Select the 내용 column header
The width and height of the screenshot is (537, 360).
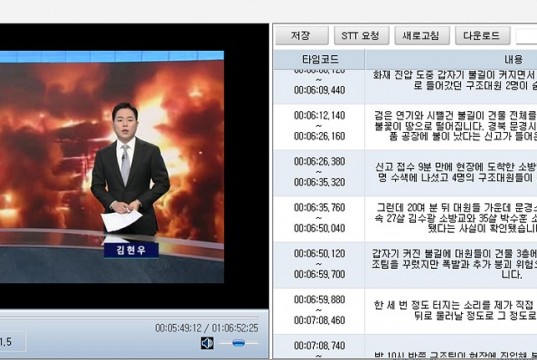tap(451, 59)
